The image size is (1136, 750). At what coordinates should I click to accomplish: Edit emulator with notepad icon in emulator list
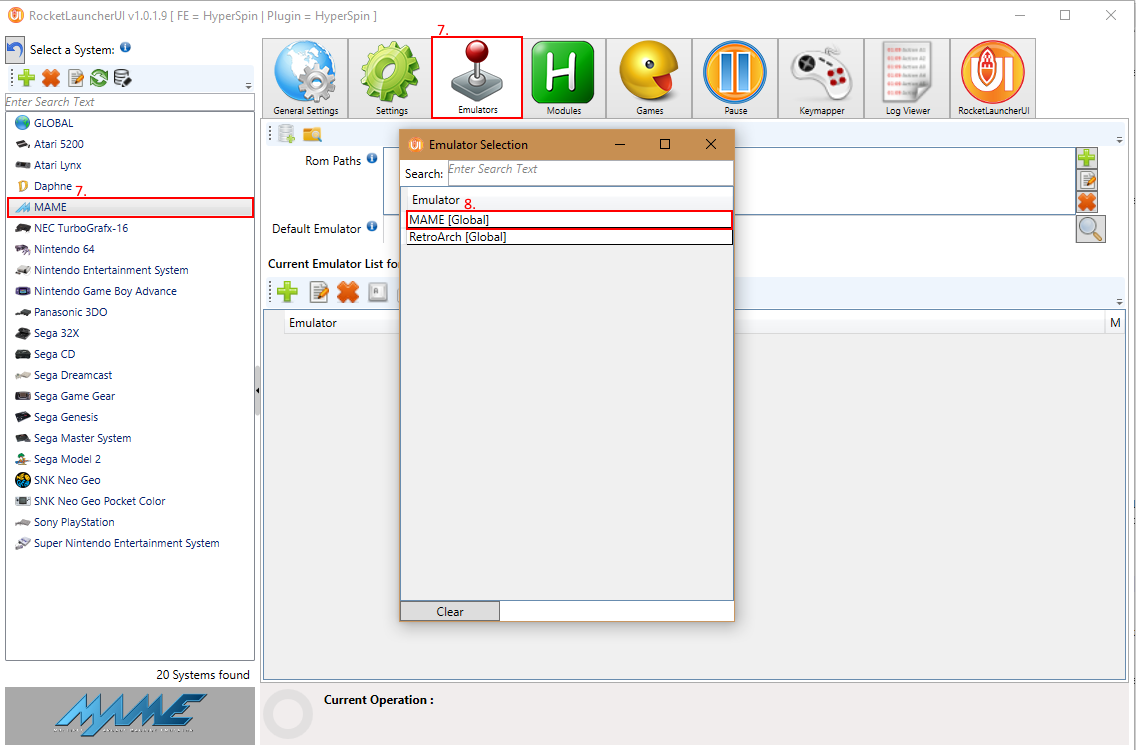[x=318, y=292]
